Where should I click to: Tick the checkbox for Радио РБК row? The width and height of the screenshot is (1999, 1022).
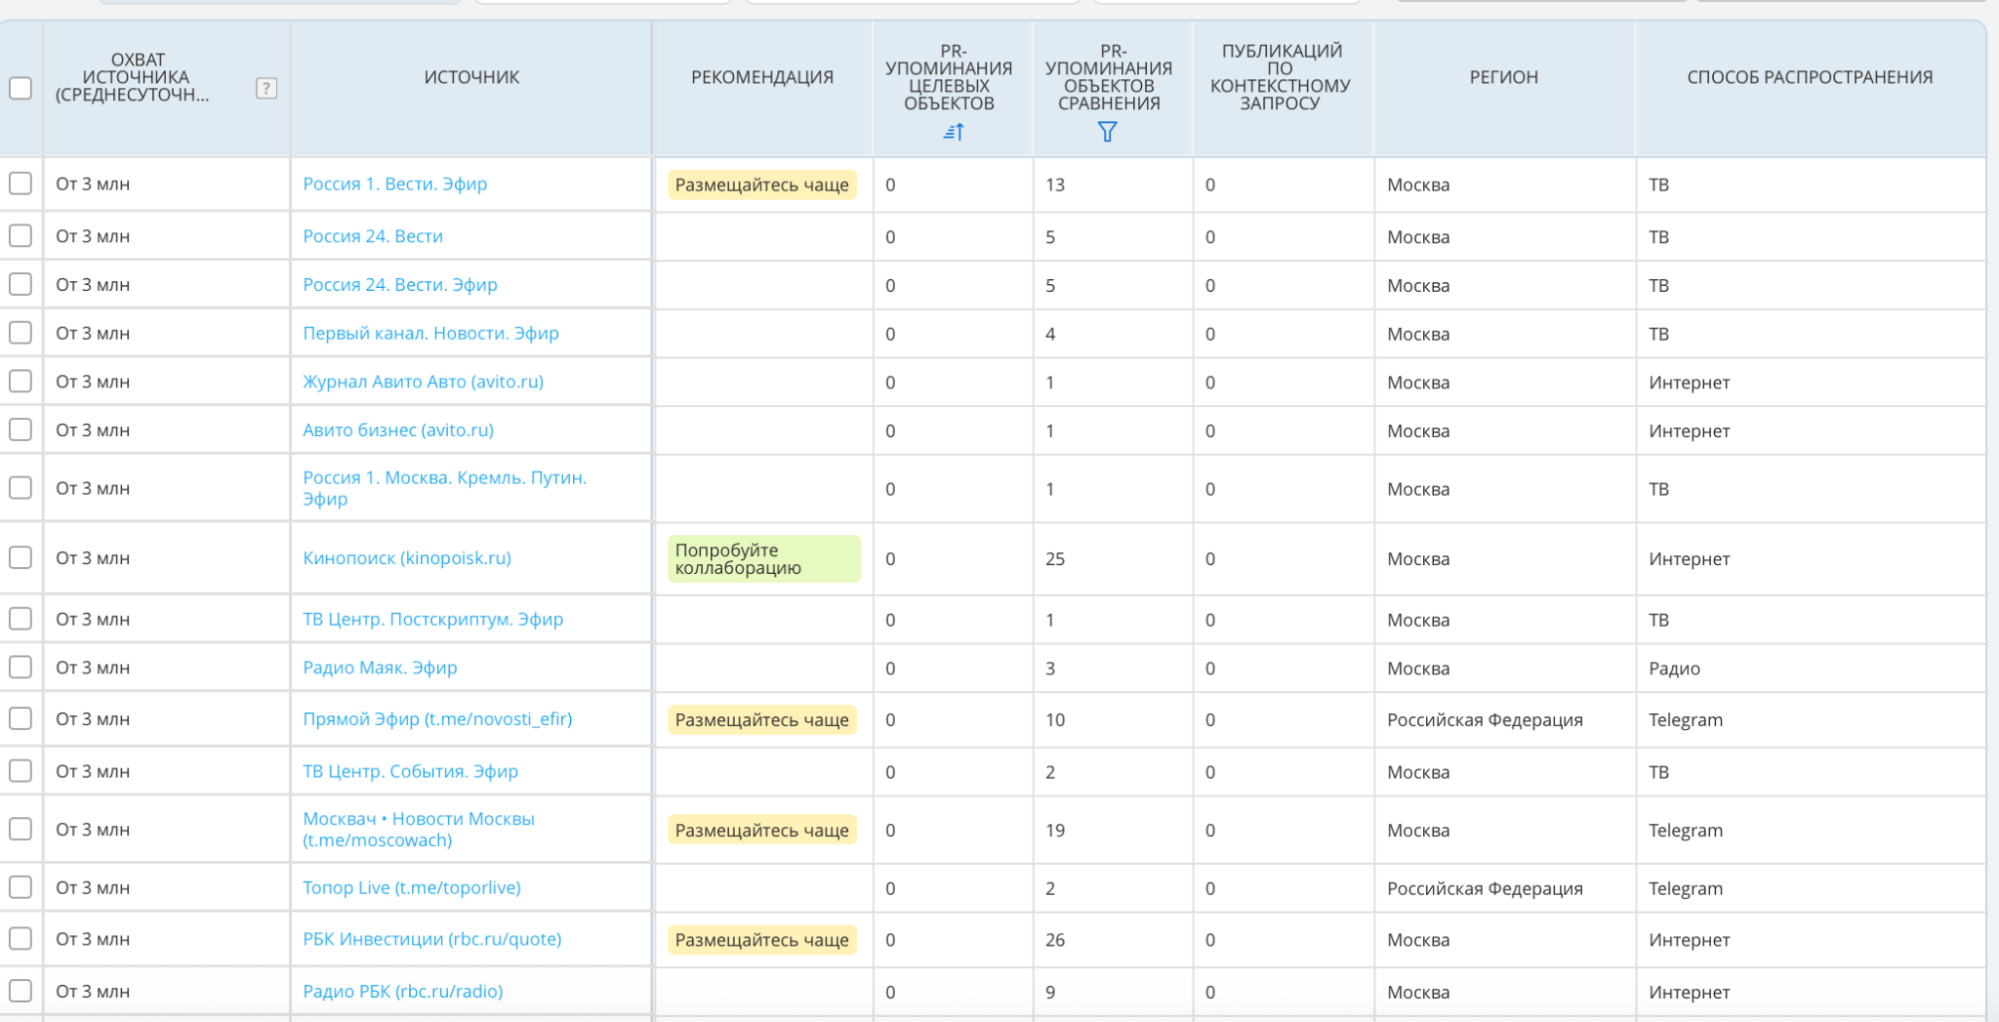click(20, 991)
